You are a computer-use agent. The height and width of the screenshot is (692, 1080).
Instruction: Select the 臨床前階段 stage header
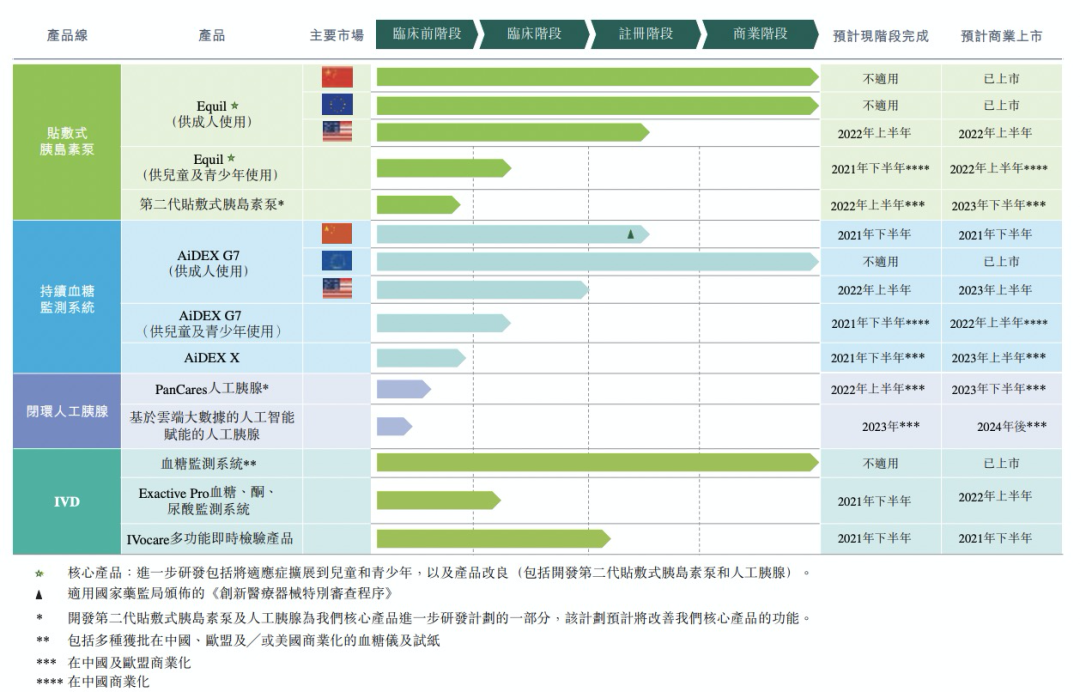(x=426, y=34)
